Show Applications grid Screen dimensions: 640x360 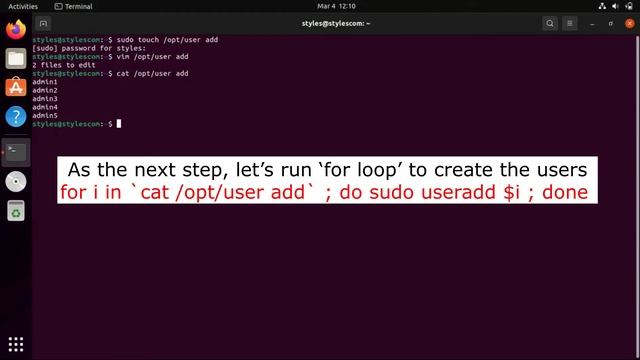click(16, 344)
